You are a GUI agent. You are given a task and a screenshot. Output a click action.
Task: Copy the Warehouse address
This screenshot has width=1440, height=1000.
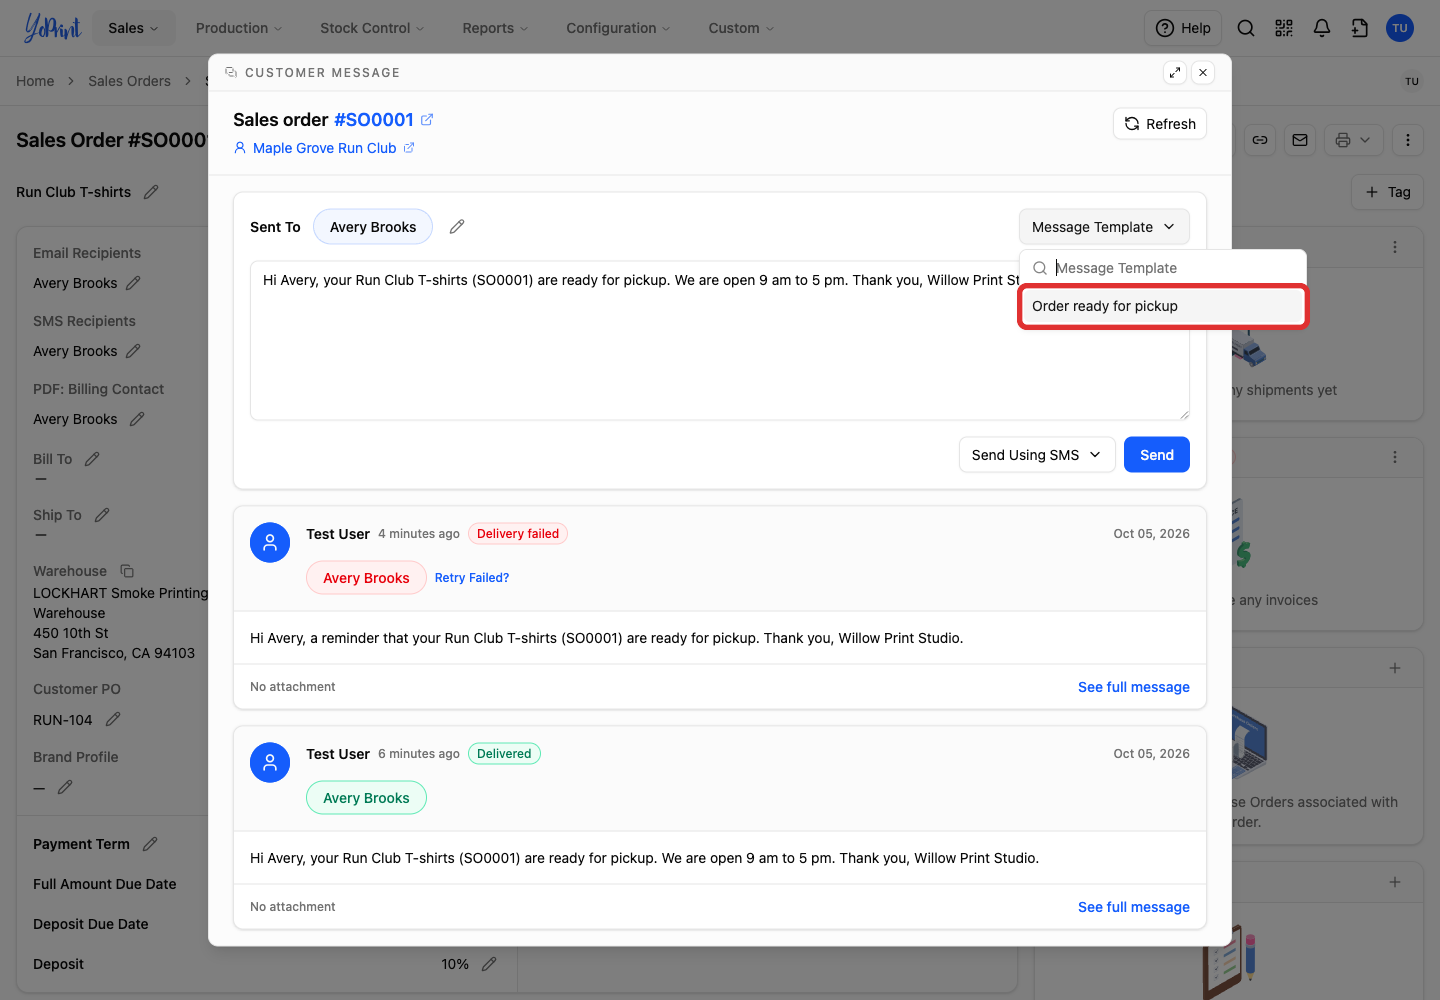(x=127, y=571)
